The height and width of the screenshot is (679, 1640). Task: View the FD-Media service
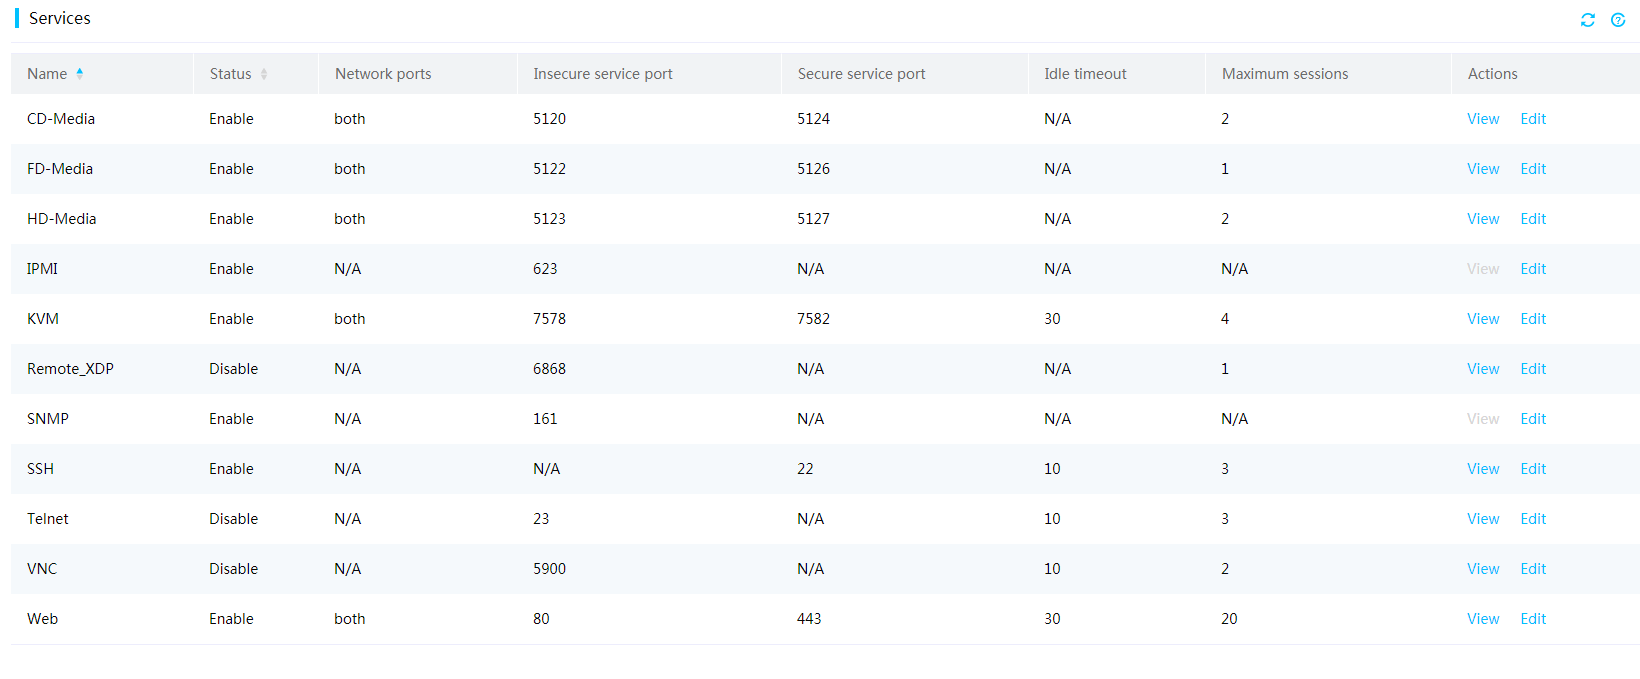[x=1483, y=169]
